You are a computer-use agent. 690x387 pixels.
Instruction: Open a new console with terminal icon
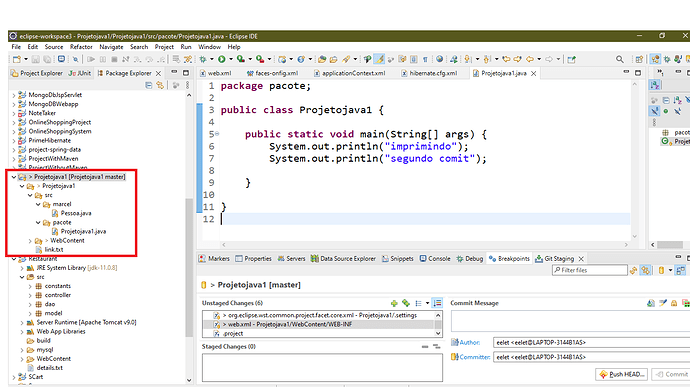61,59
